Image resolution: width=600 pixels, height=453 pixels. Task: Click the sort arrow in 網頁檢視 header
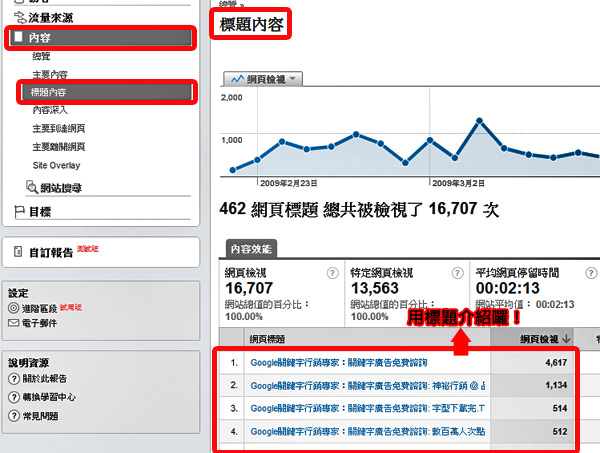tap(566, 339)
